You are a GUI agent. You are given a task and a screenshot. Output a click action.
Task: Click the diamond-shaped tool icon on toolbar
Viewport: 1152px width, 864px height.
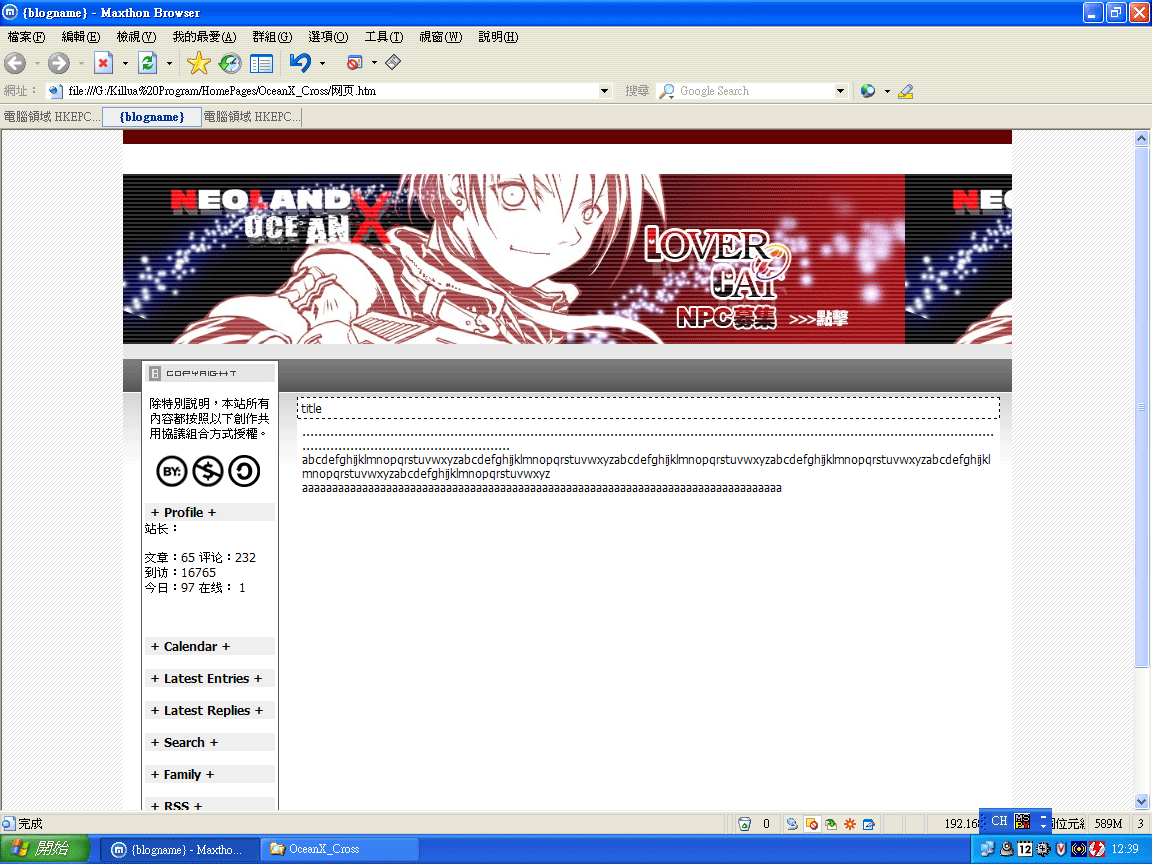(393, 62)
